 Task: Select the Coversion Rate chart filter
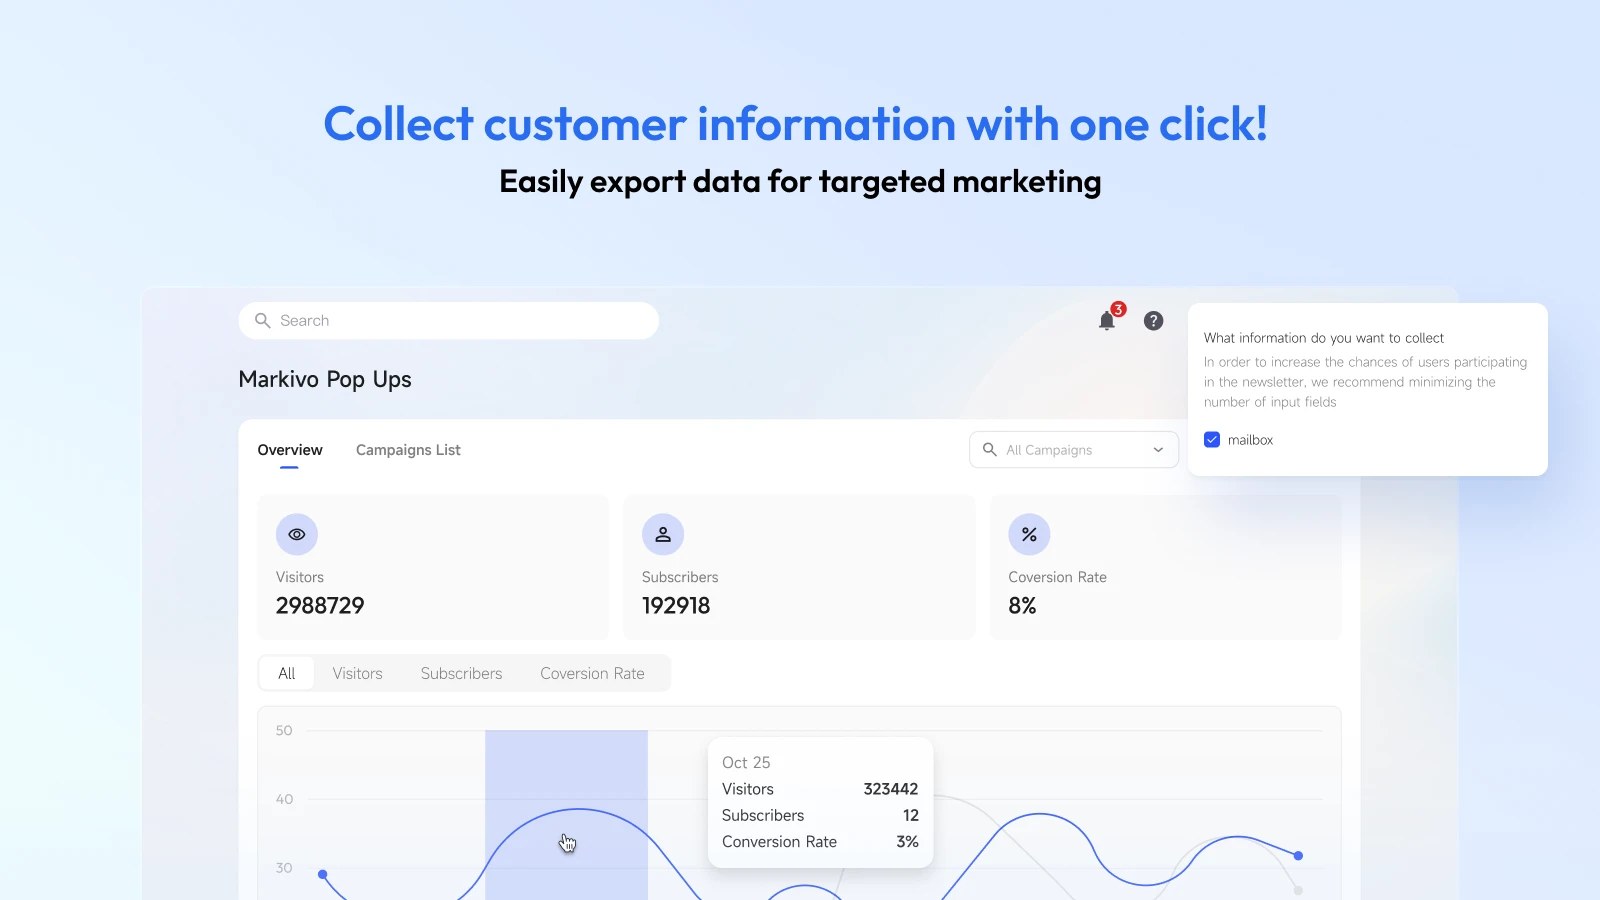click(592, 673)
